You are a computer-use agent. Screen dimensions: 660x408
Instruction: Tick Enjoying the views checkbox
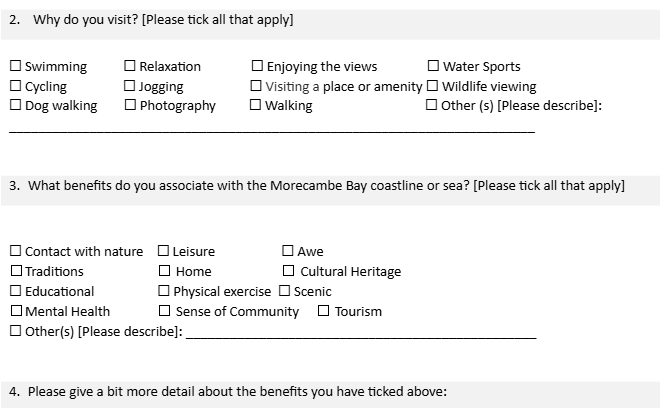click(257, 67)
